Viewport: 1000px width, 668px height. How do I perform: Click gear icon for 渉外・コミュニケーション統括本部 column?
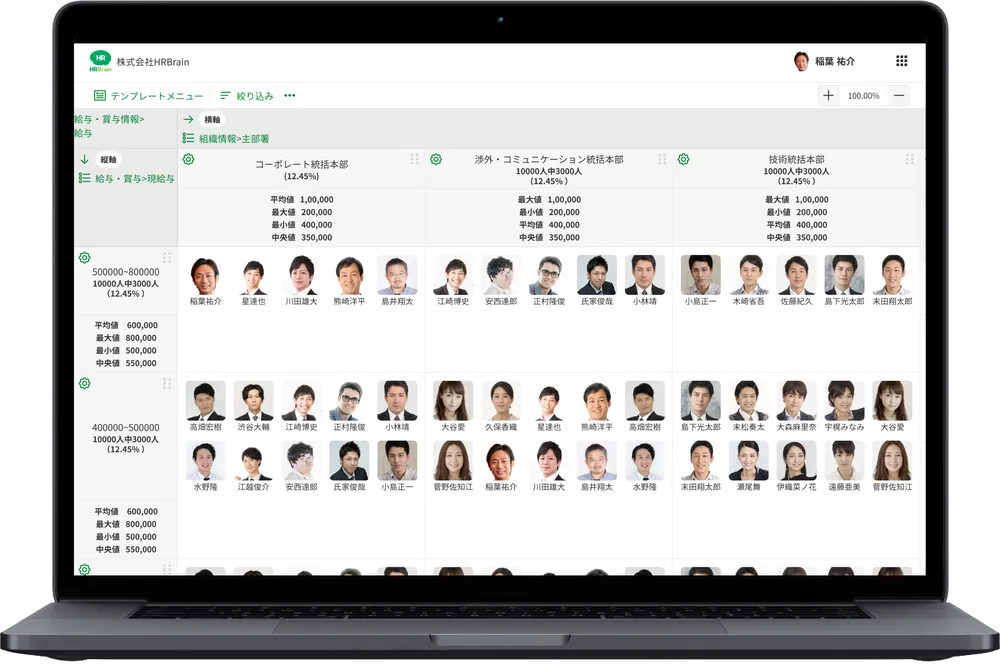click(436, 159)
